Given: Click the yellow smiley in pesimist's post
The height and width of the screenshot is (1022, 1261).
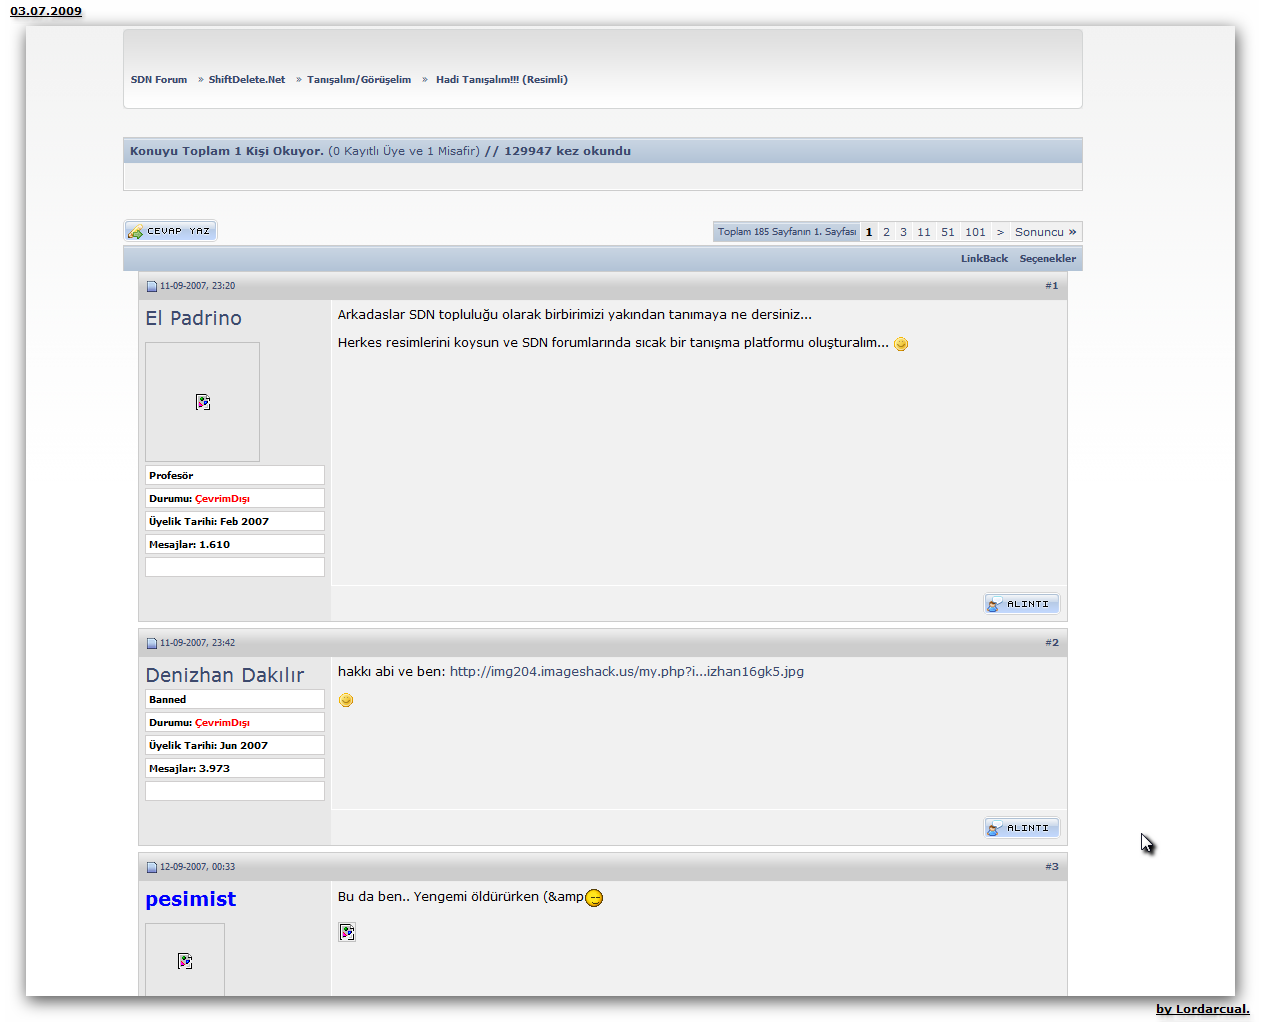Looking at the screenshot, I should tap(594, 898).
